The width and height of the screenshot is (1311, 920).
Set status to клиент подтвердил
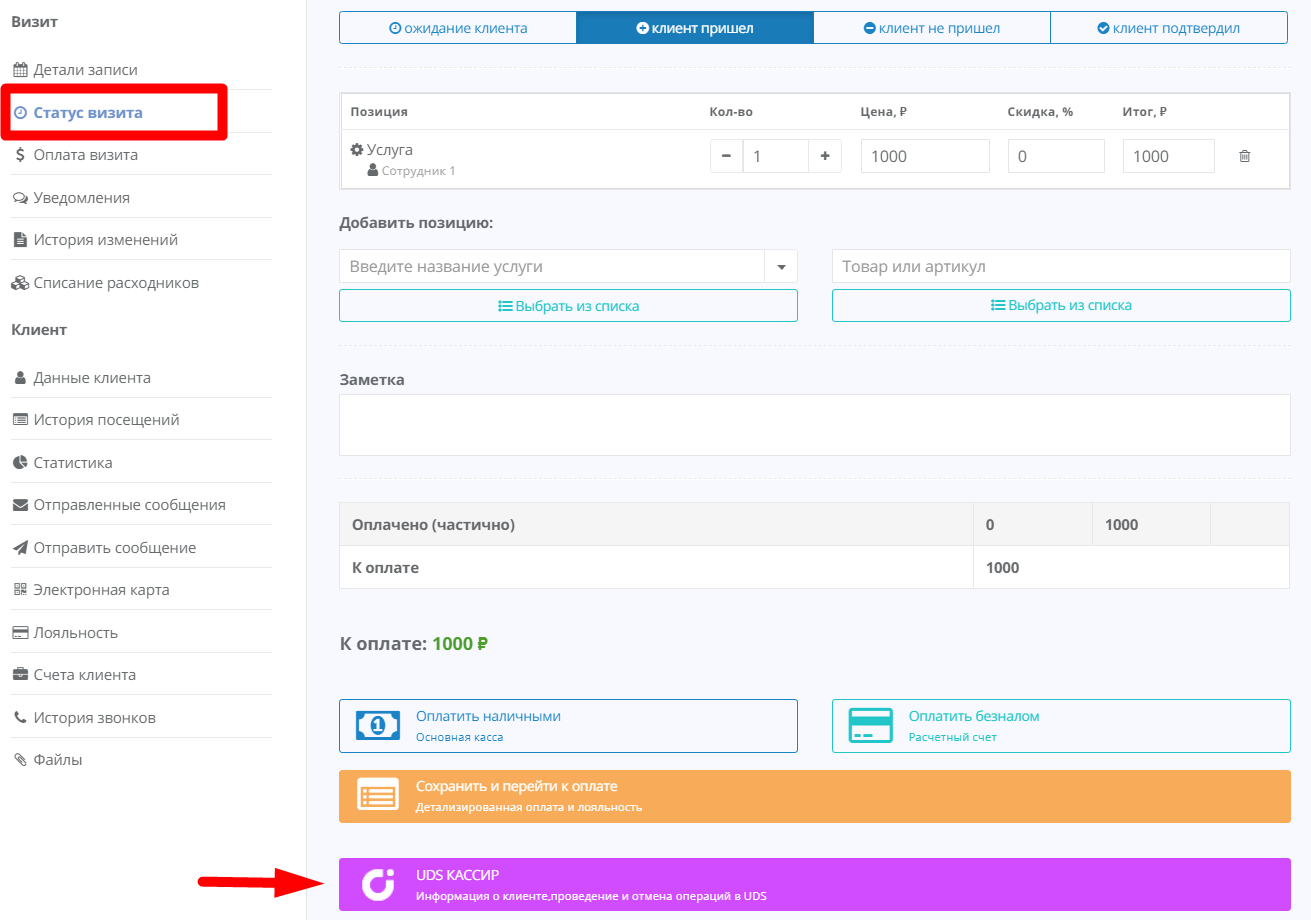point(1169,28)
